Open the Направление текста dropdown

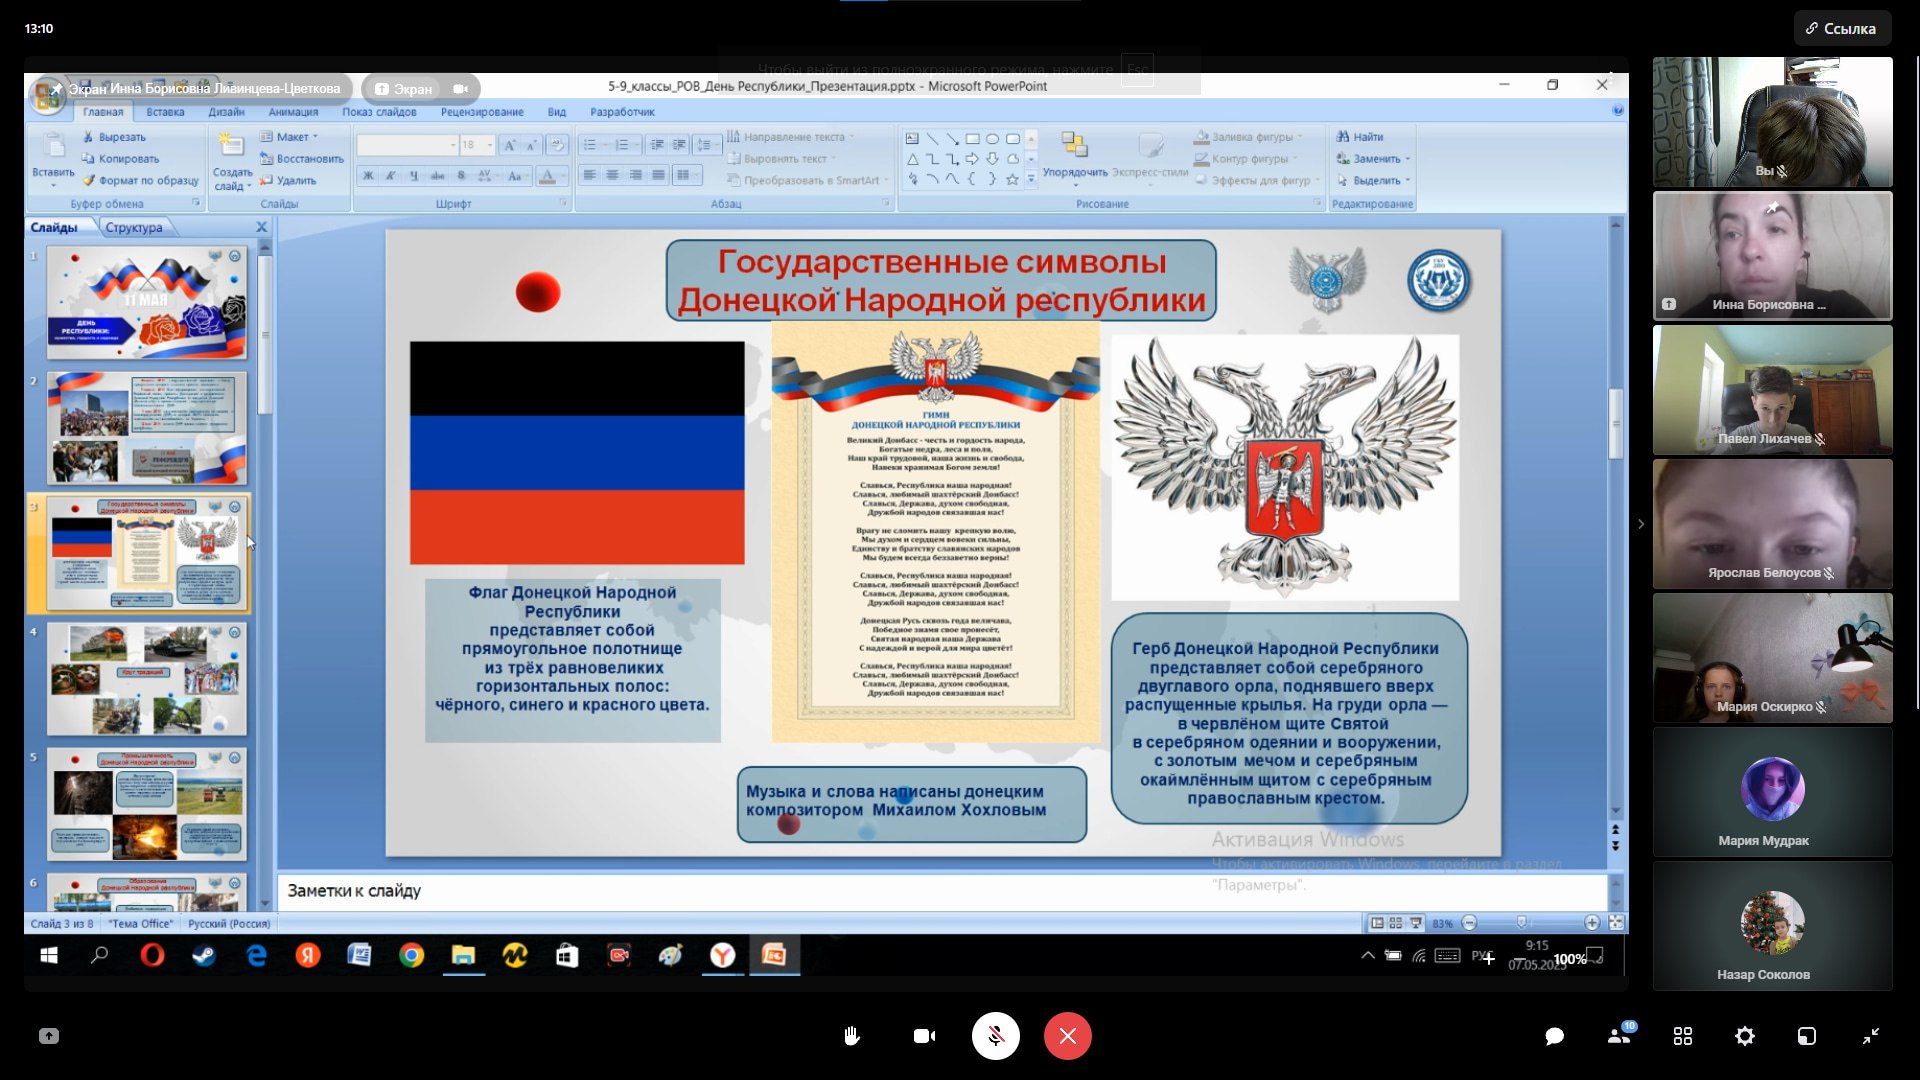[x=790, y=137]
